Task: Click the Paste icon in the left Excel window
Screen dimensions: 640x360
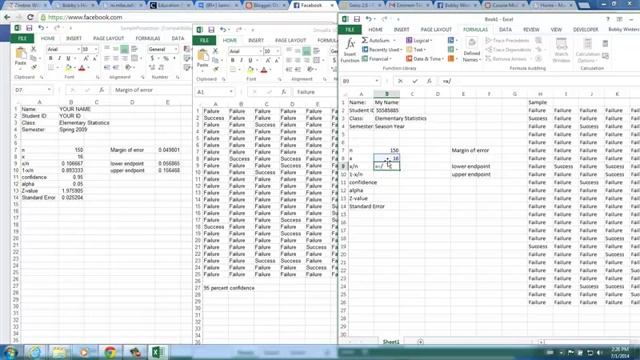Action: point(20,53)
